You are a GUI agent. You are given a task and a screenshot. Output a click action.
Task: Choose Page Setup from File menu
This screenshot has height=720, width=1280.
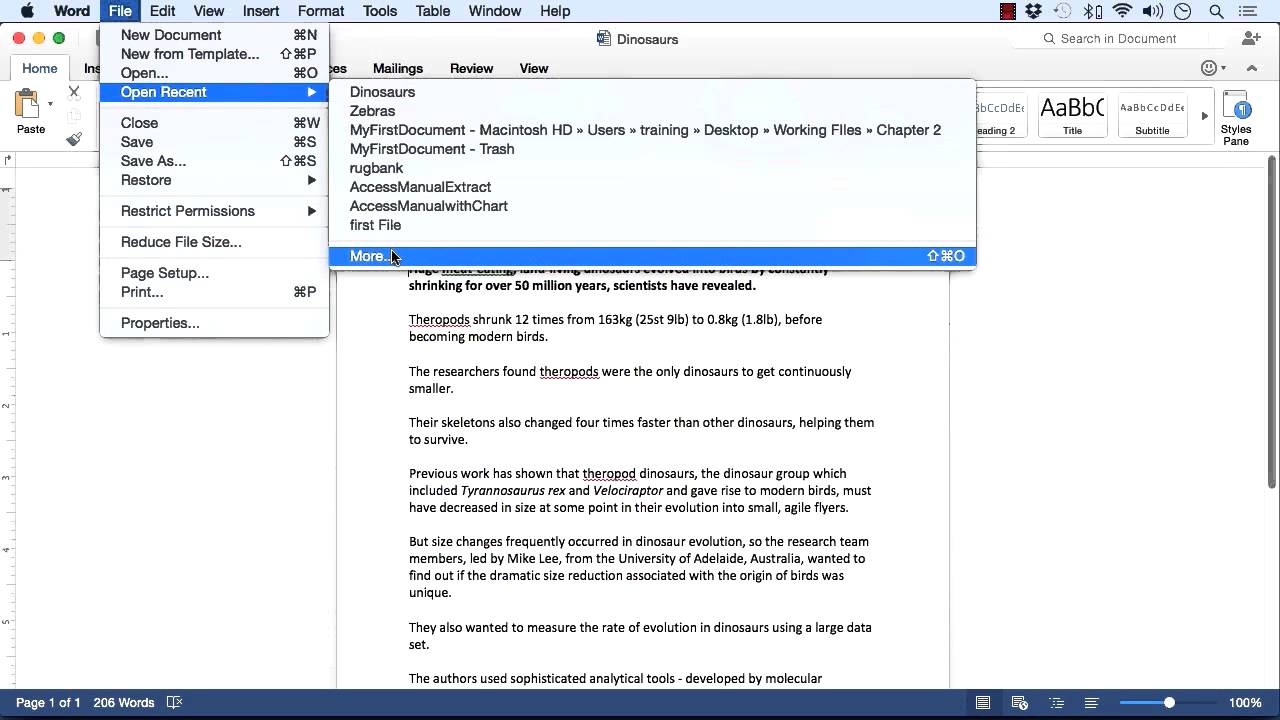(214, 273)
